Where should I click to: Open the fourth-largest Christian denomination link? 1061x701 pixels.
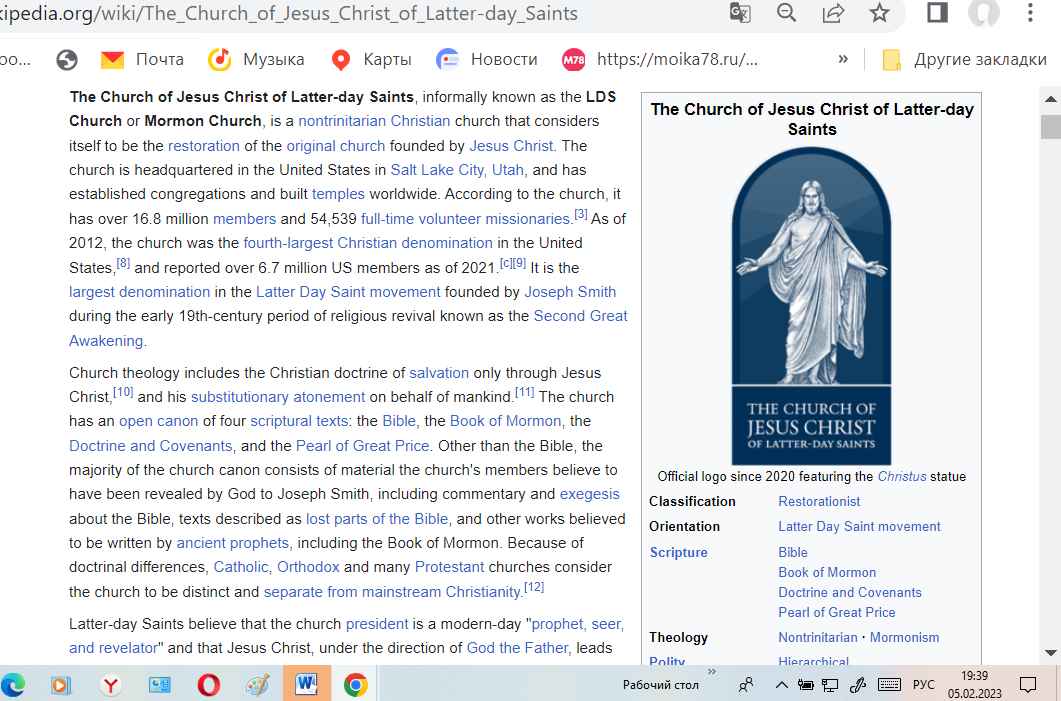point(368,243)
